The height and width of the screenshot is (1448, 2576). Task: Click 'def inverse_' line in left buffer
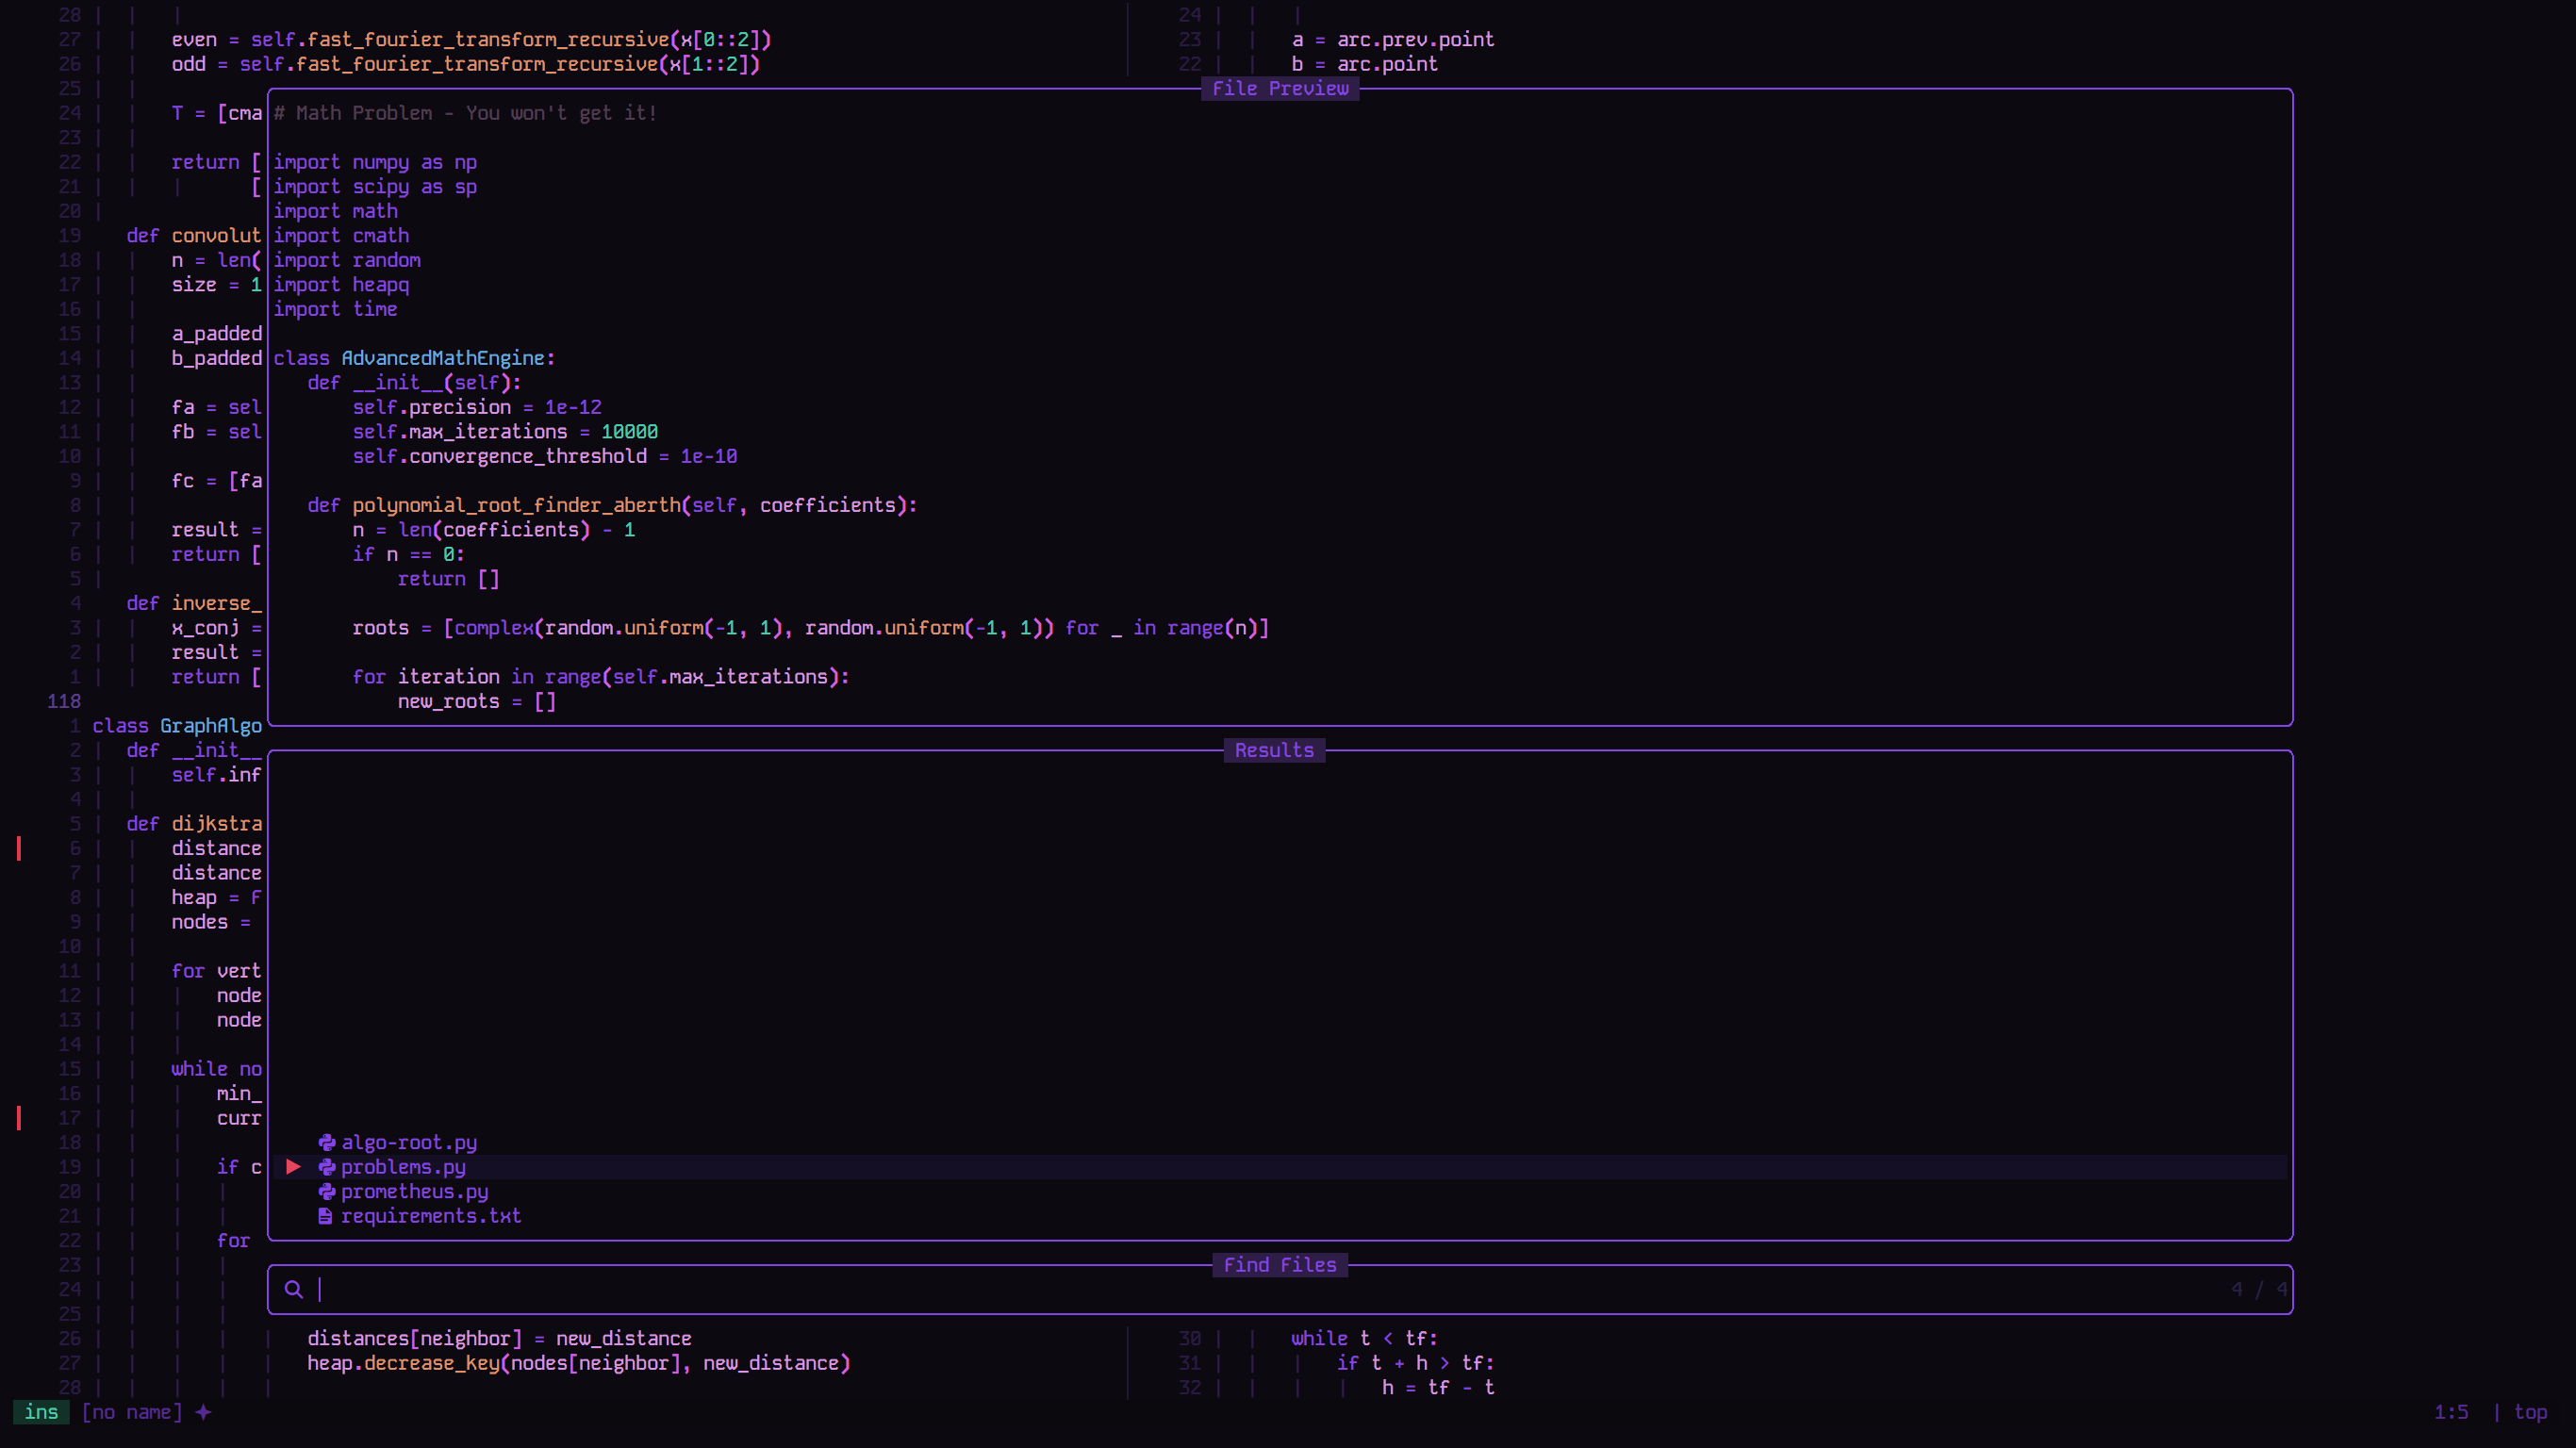point(194,603)
